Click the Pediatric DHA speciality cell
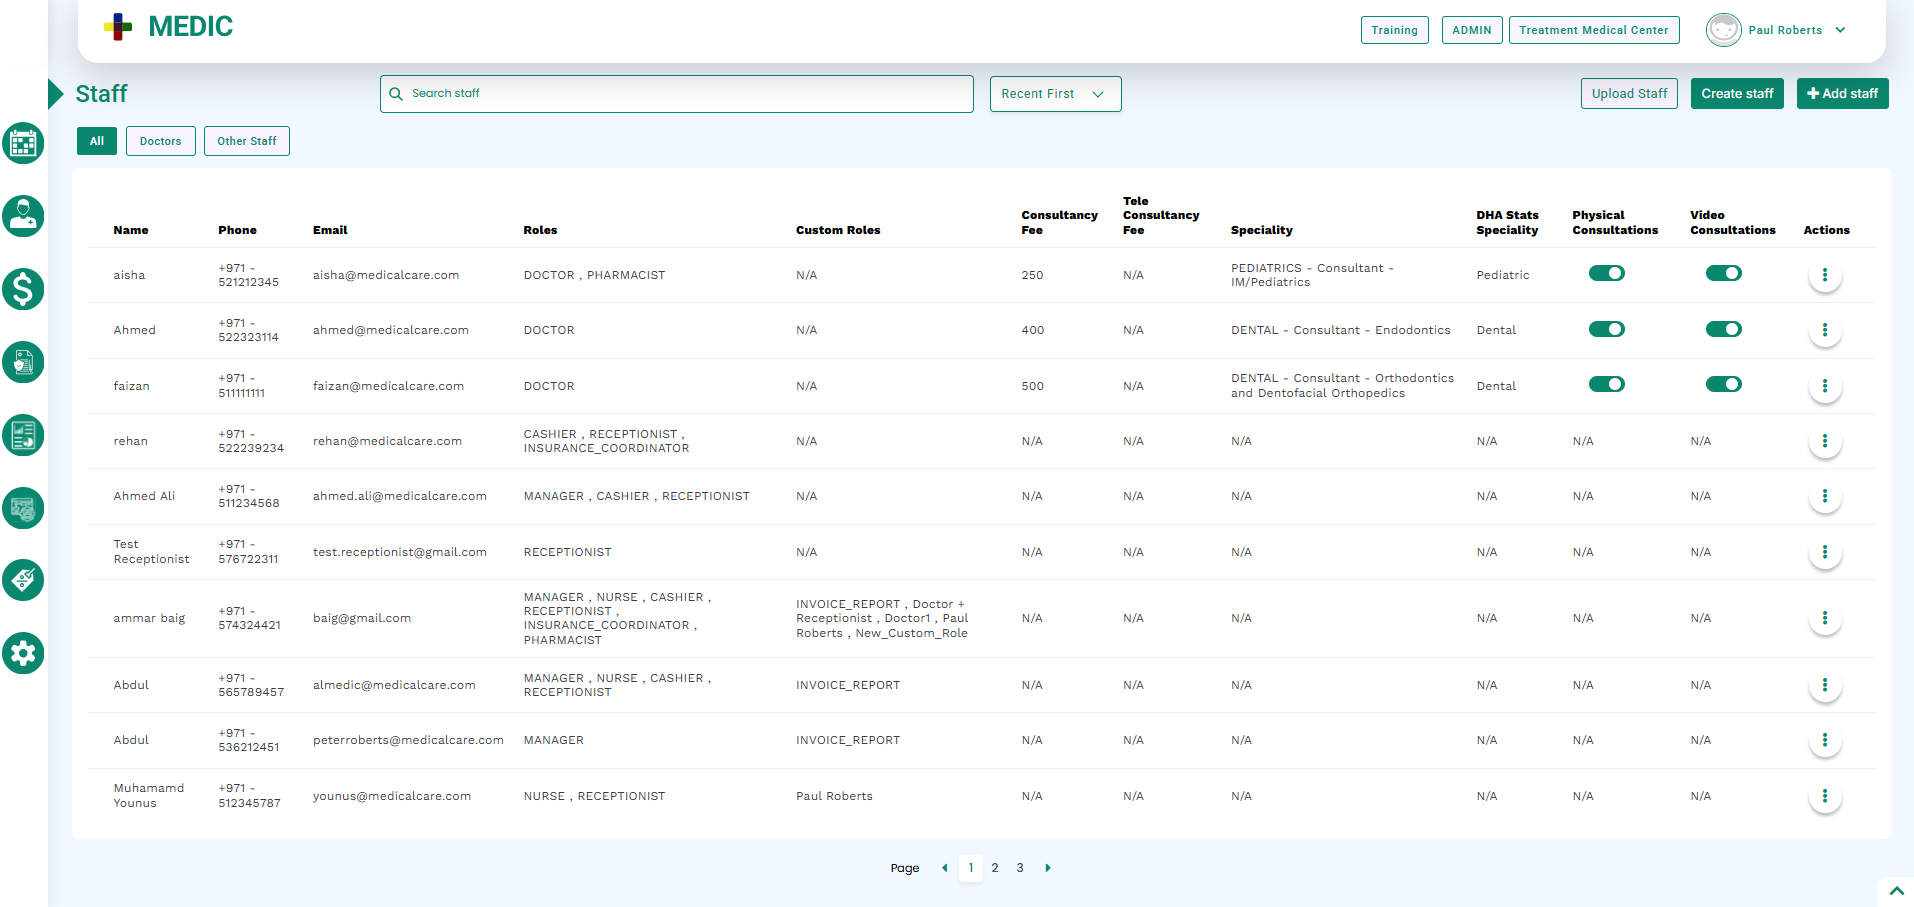This screenshot has width=1914, height=907. click(x=1503, y=275)
